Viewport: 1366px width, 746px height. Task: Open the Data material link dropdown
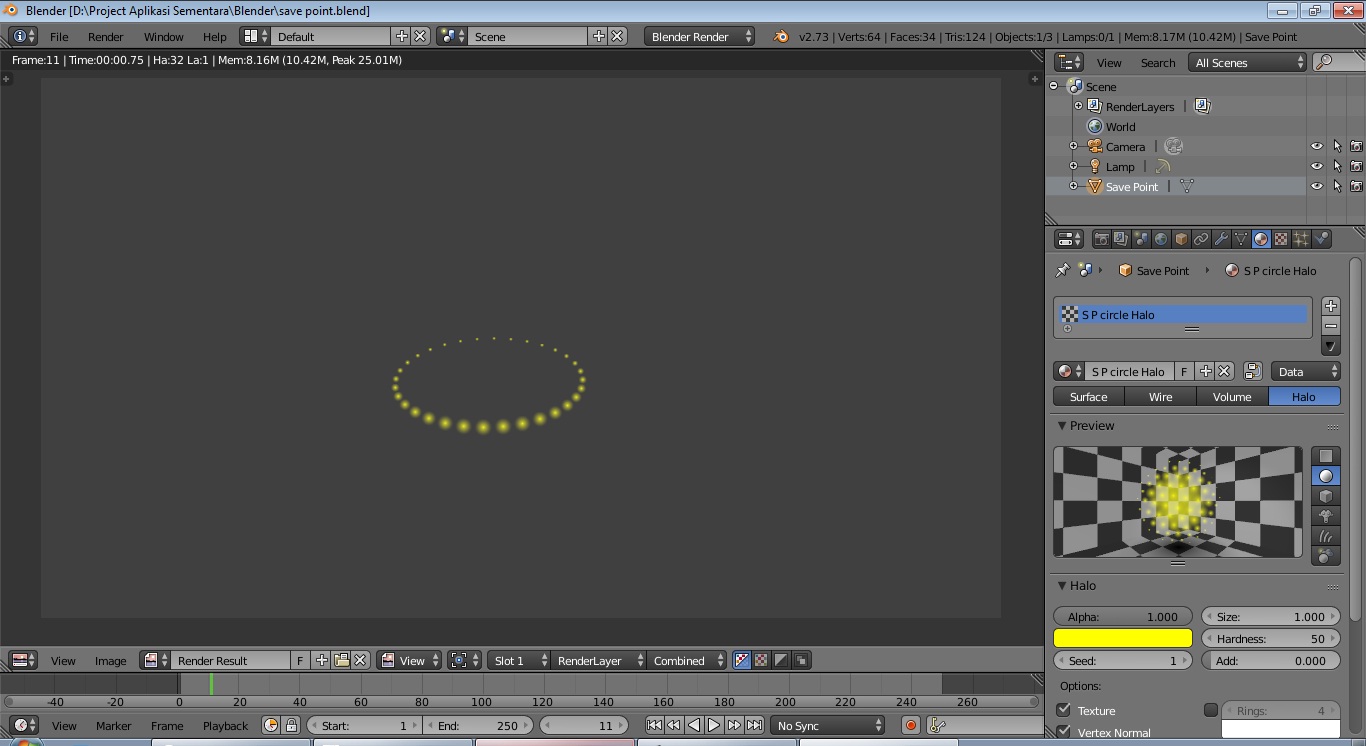tap(1305, 371)
